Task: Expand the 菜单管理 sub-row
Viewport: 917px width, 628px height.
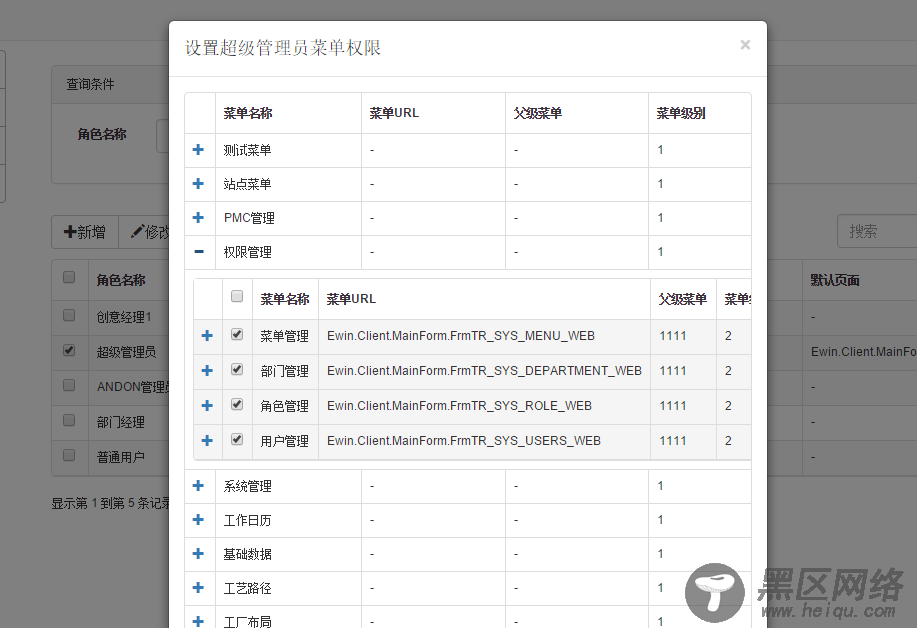Action: 207,336
